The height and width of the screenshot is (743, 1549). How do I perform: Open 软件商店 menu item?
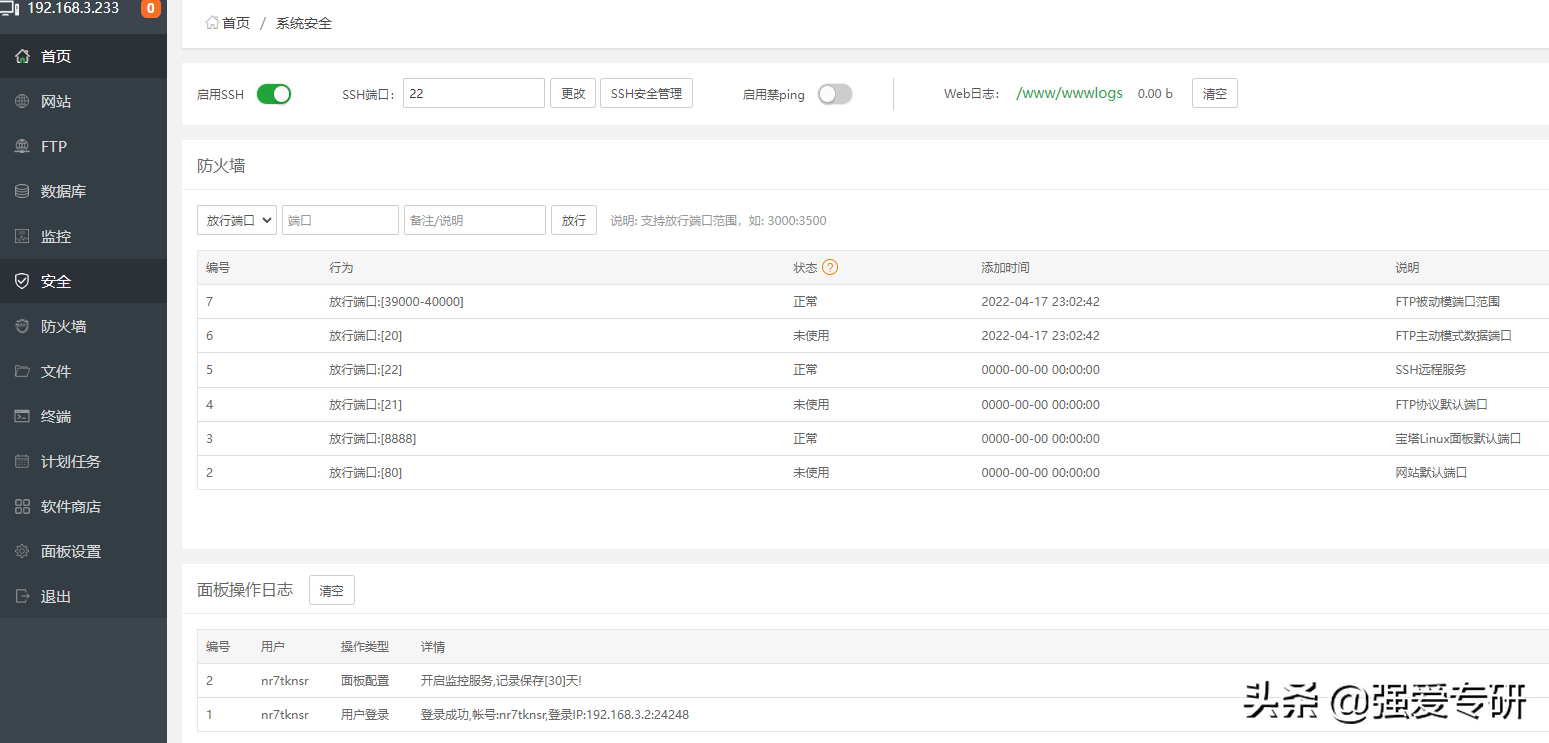83,506
